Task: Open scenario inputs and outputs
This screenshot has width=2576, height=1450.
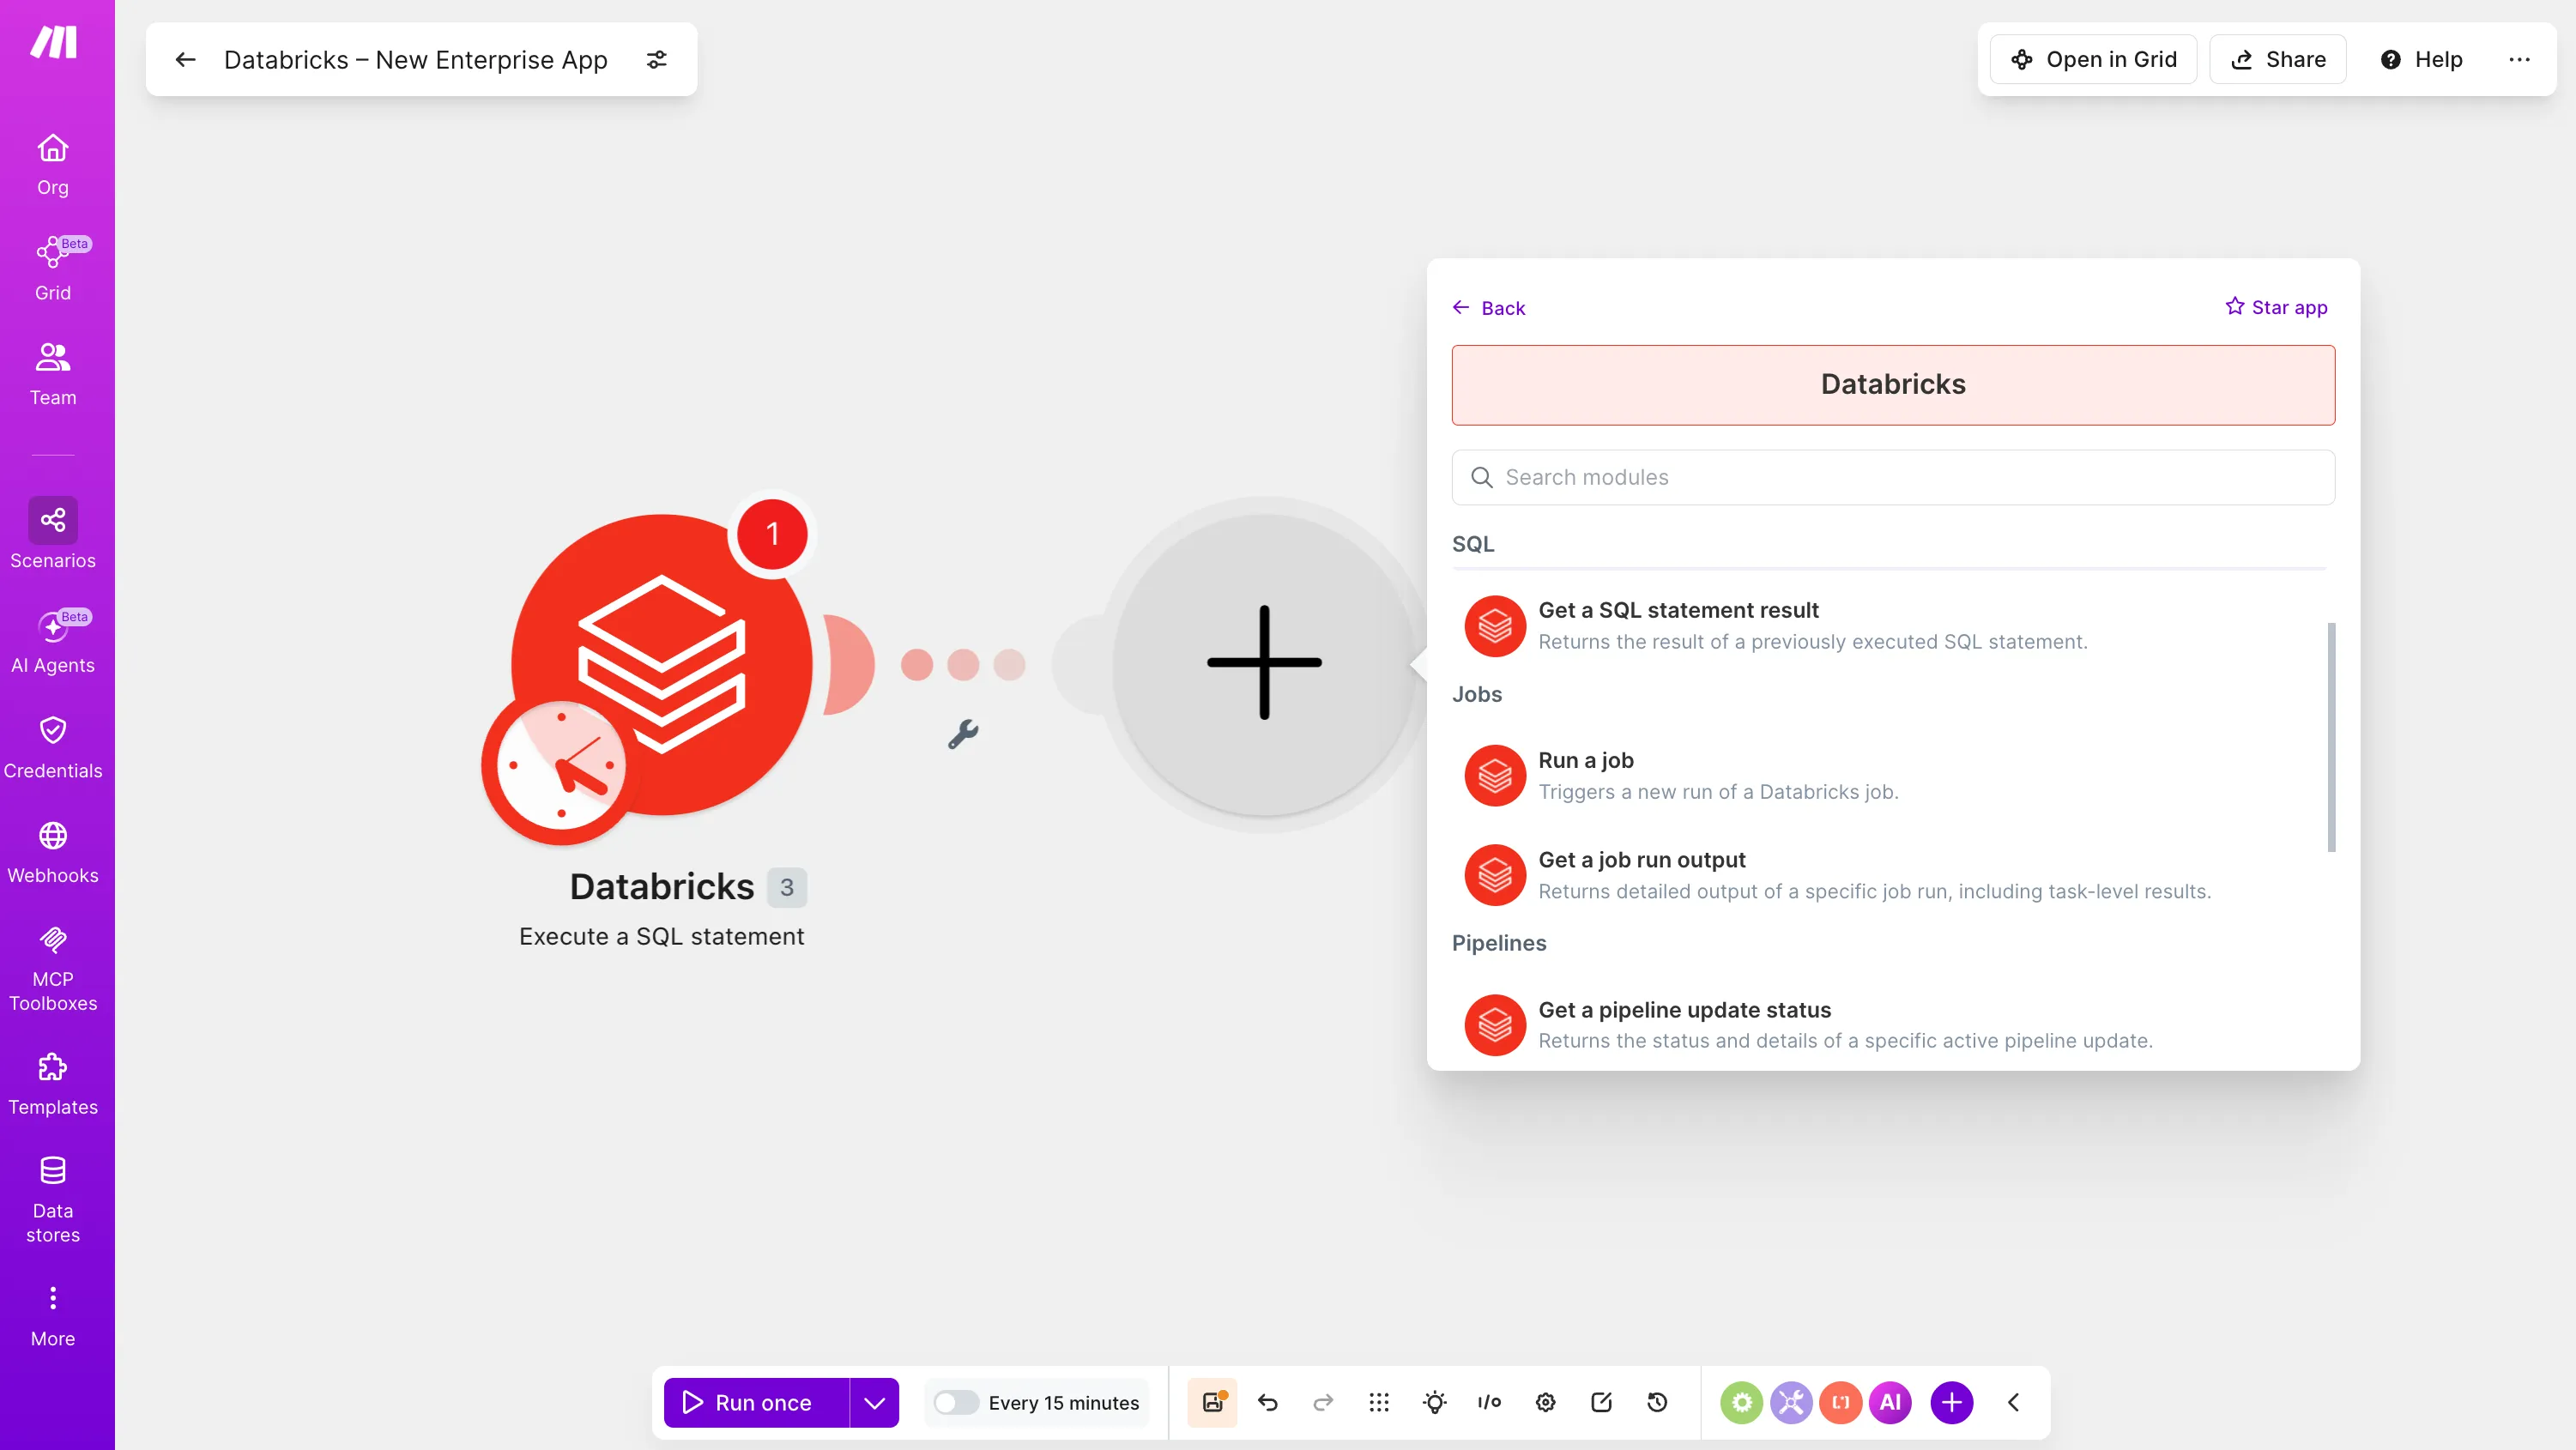Action: [x=1490, y=1403]
